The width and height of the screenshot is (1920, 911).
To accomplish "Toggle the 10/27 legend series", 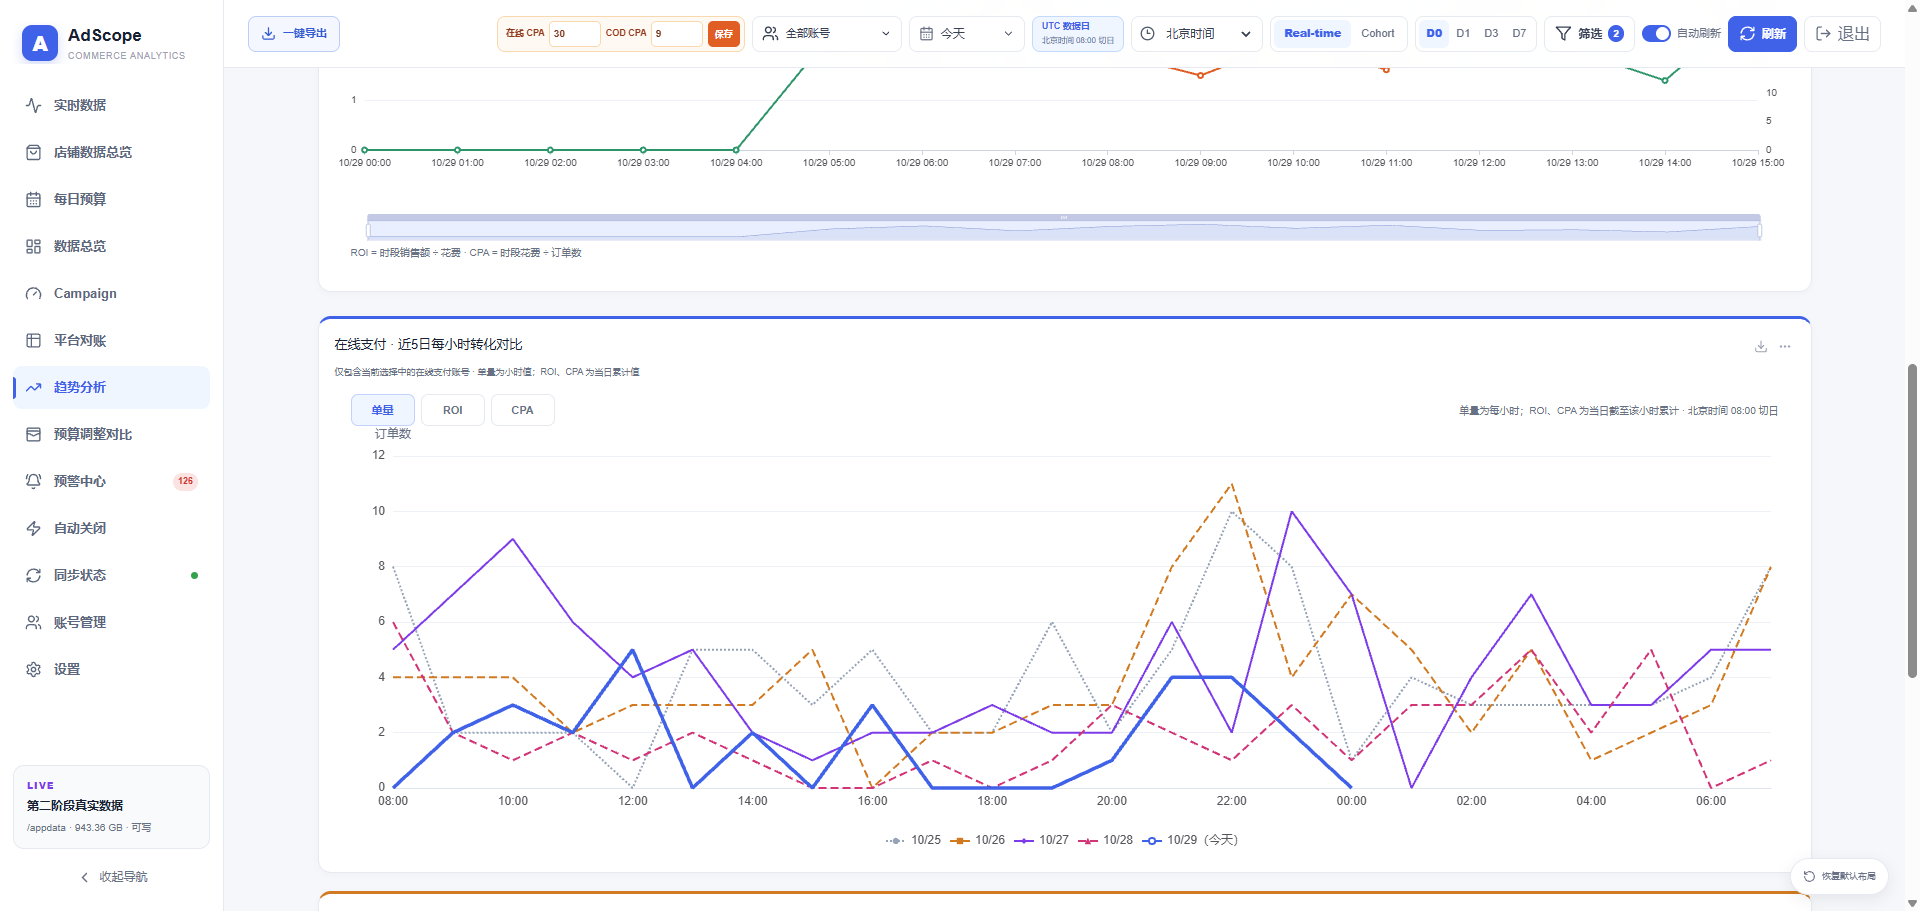I will pos(1042,840).
